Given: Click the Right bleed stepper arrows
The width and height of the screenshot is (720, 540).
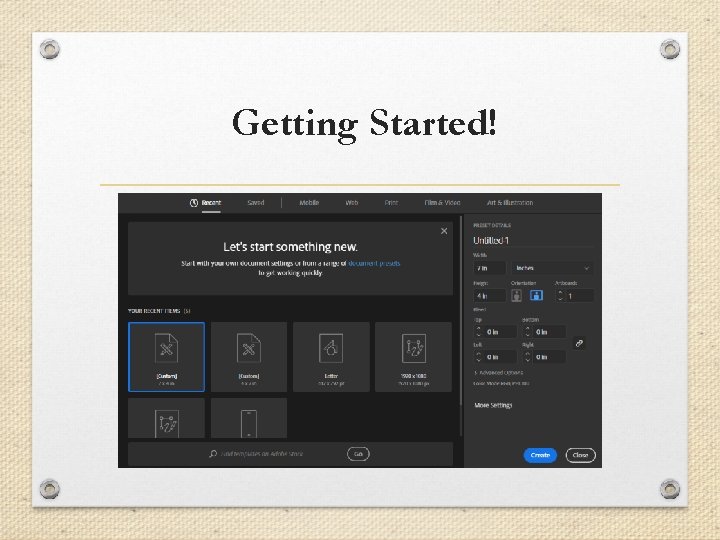Looking at the screenshot, I should click(528, 357).
